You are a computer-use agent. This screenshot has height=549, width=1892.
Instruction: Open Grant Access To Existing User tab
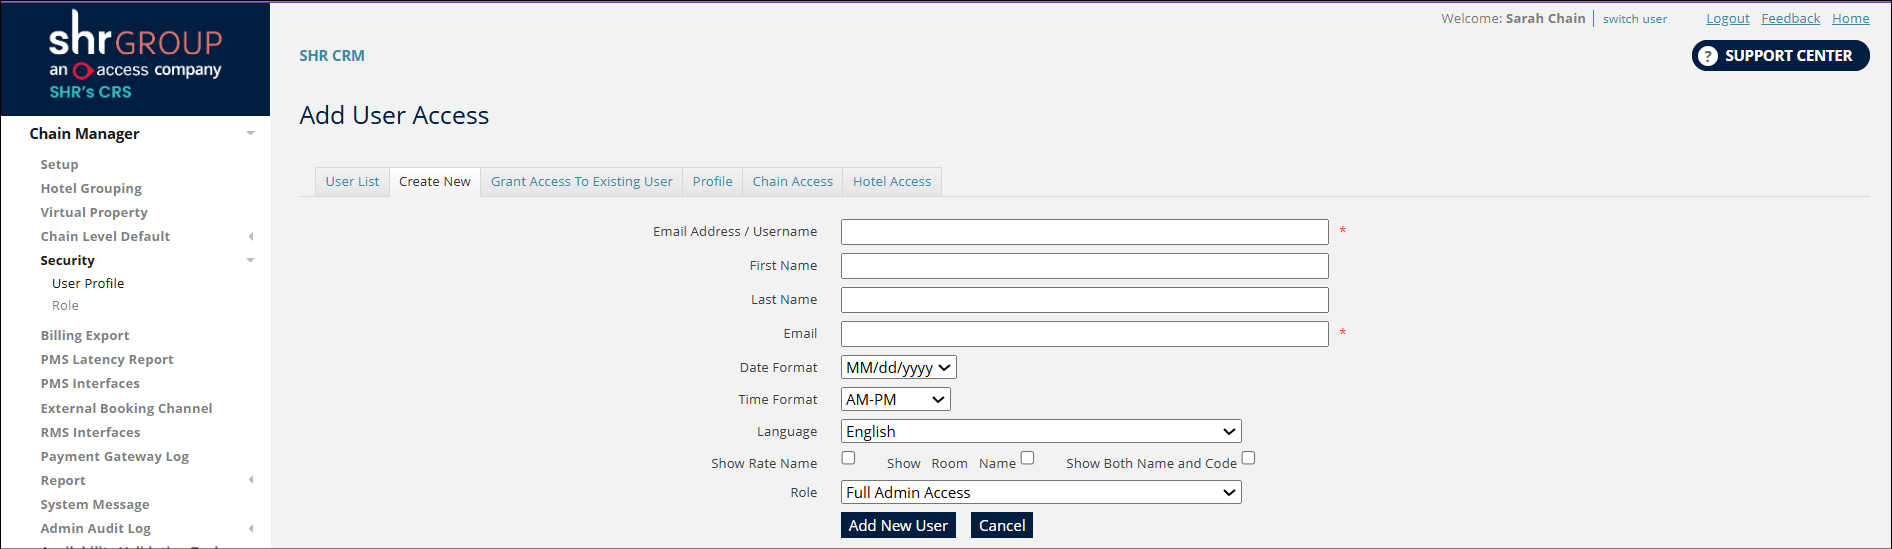click(581, 181)
